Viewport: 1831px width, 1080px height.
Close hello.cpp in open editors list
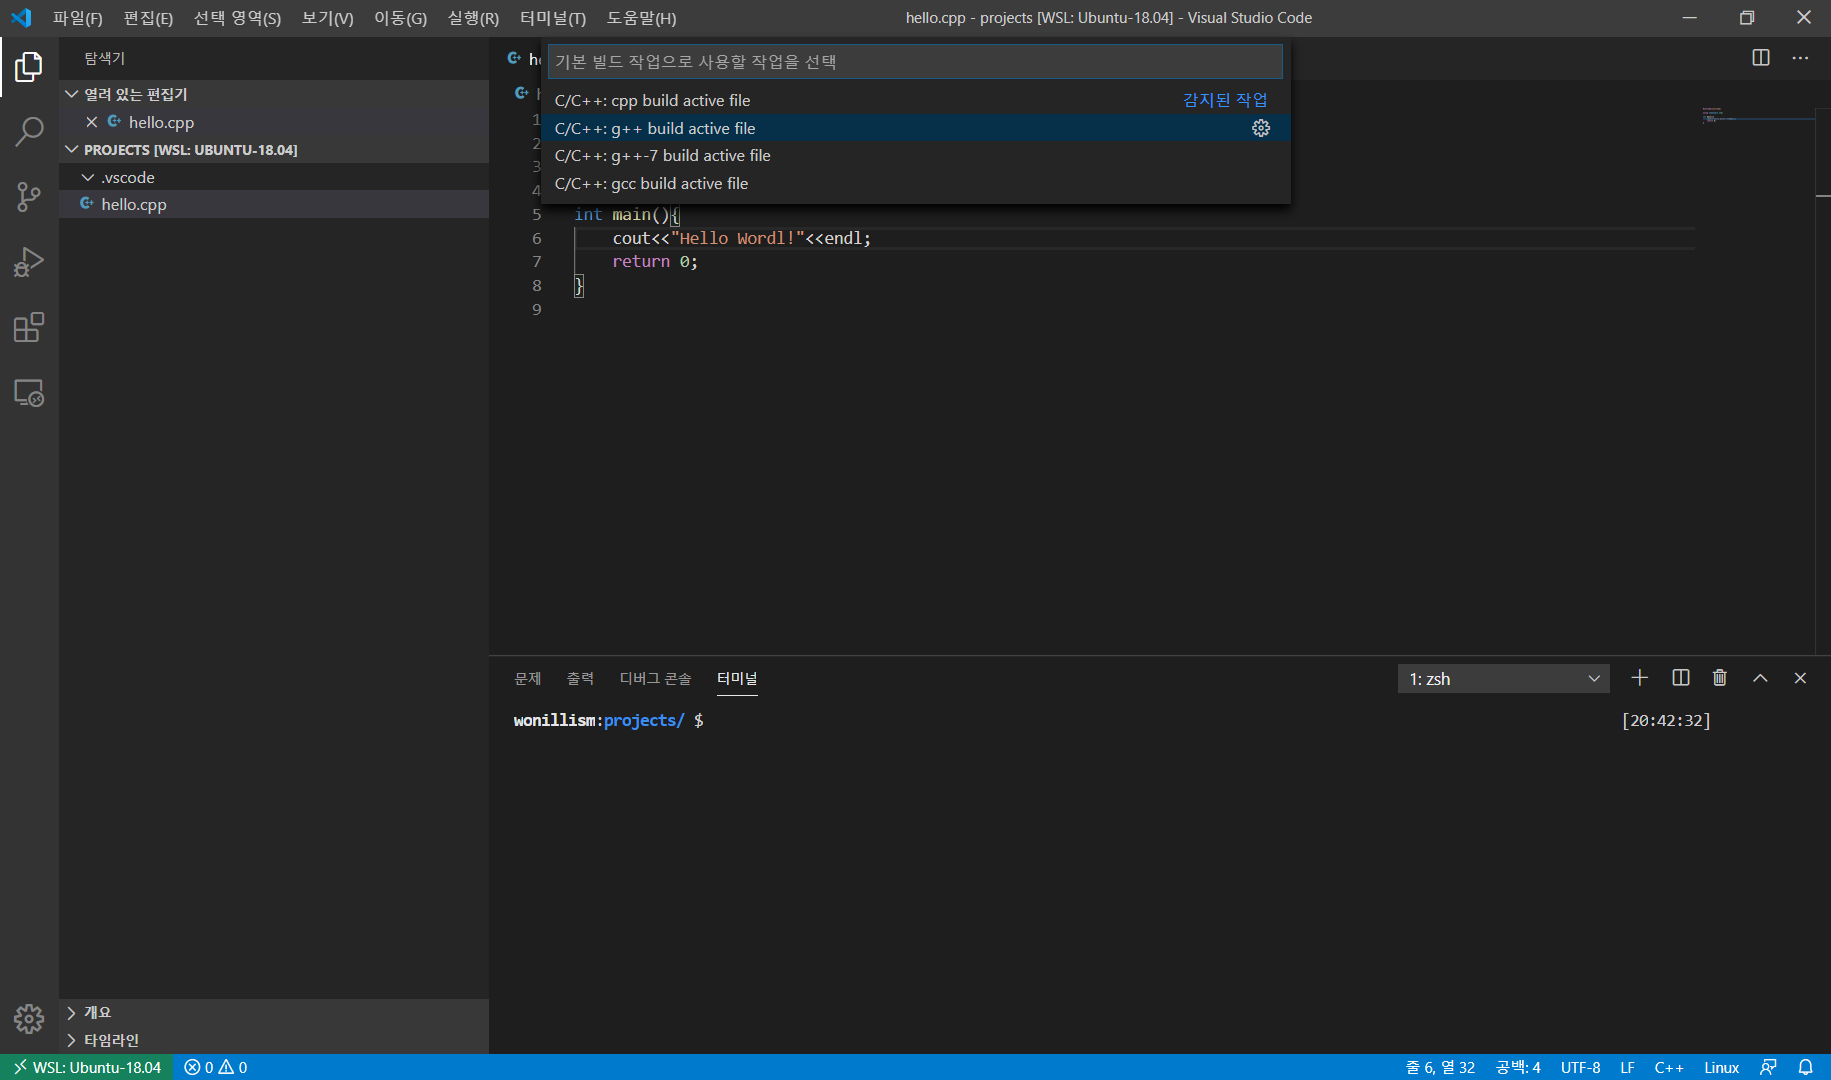92,122
